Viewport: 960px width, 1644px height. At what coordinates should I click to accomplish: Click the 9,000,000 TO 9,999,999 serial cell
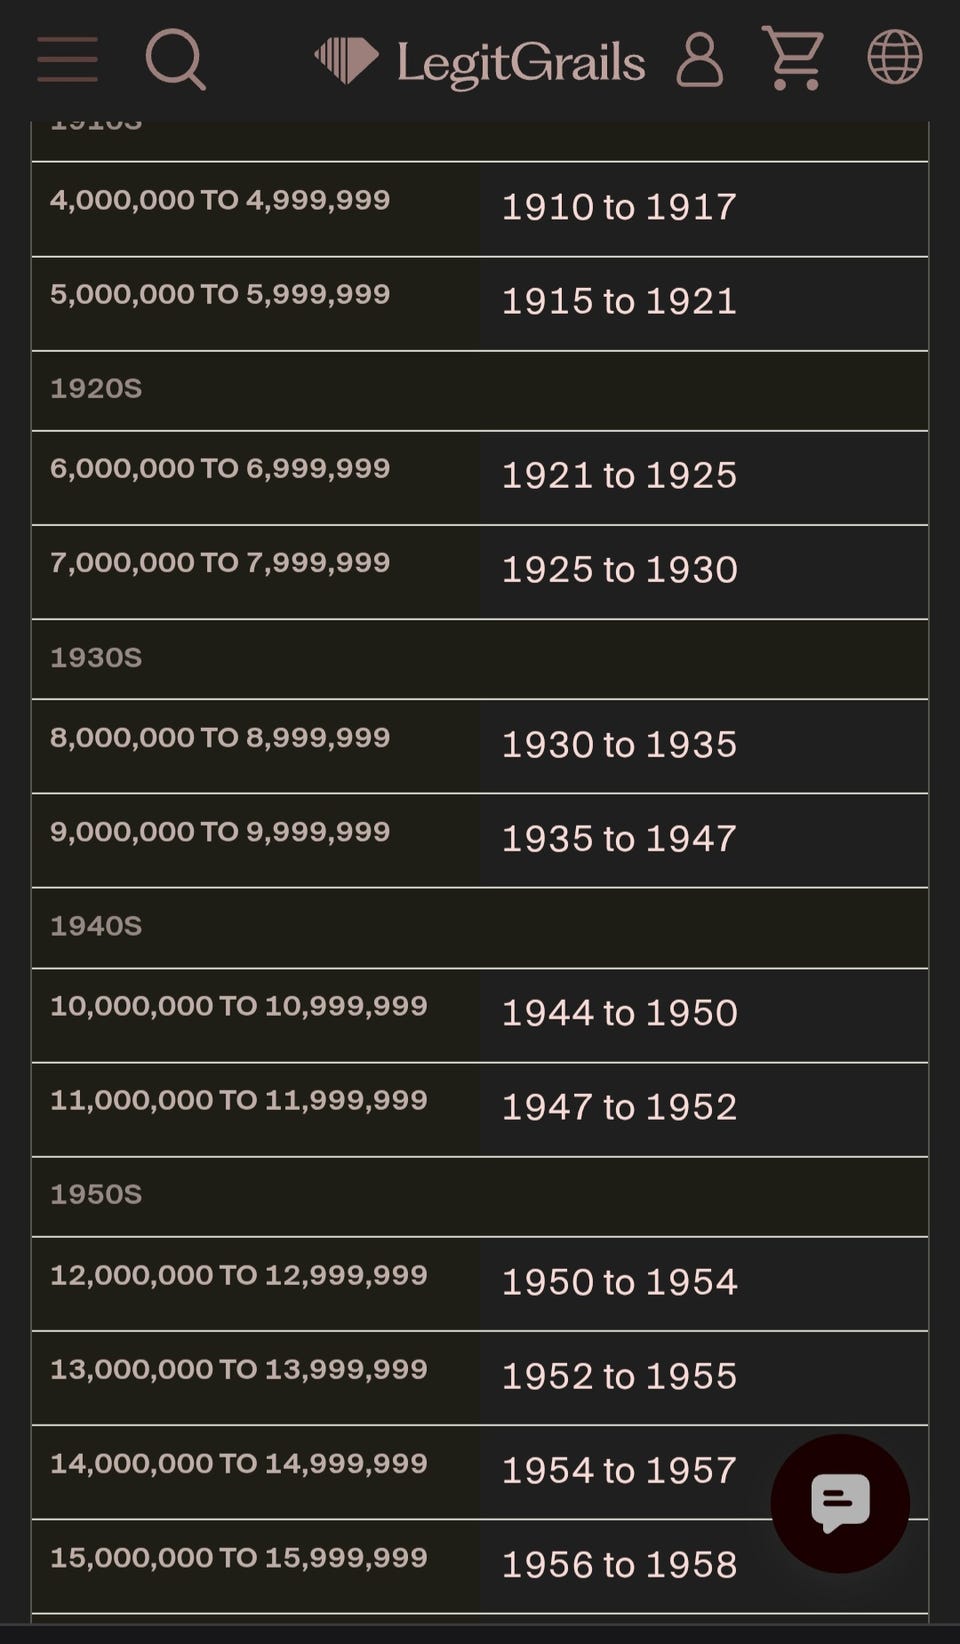[256, 841]
